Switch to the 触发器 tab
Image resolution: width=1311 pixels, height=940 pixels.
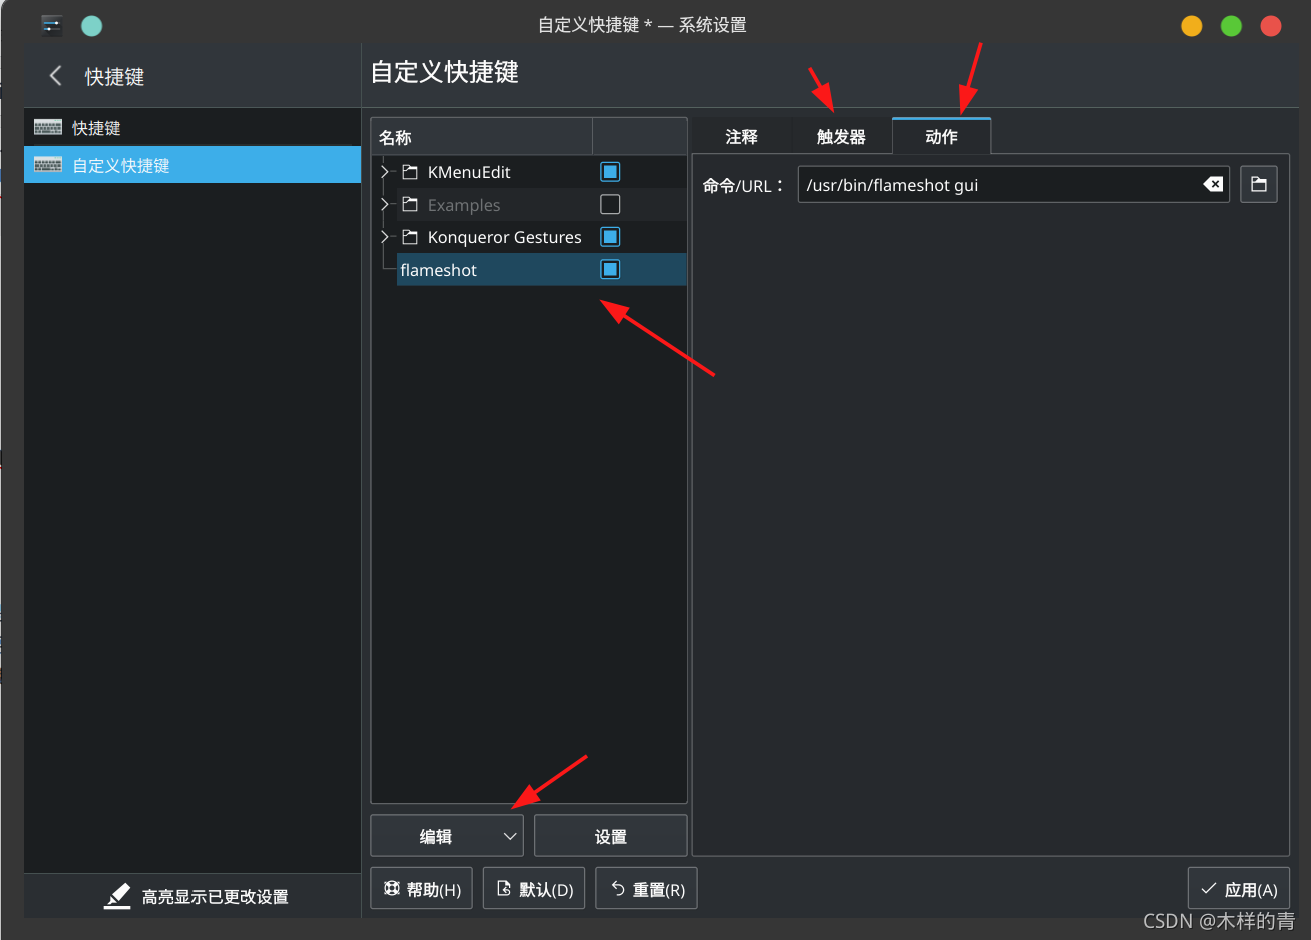tap(841, 137)
